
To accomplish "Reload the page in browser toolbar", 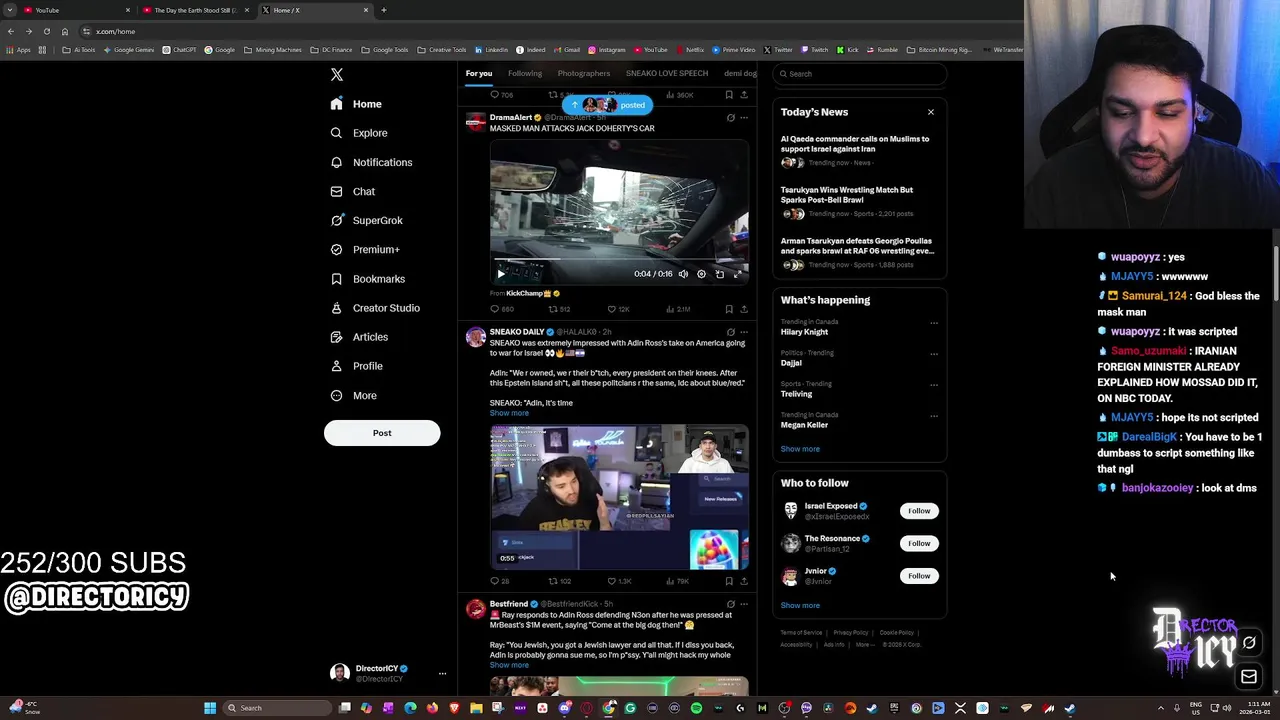I will tap(46, 31).
